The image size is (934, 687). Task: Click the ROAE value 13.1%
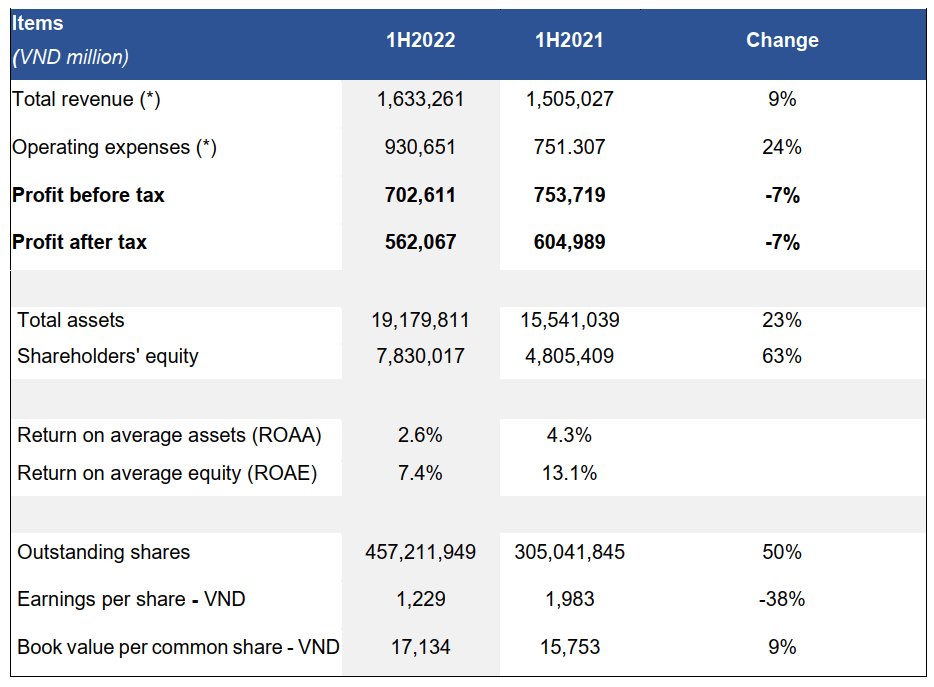pos(569,473)
